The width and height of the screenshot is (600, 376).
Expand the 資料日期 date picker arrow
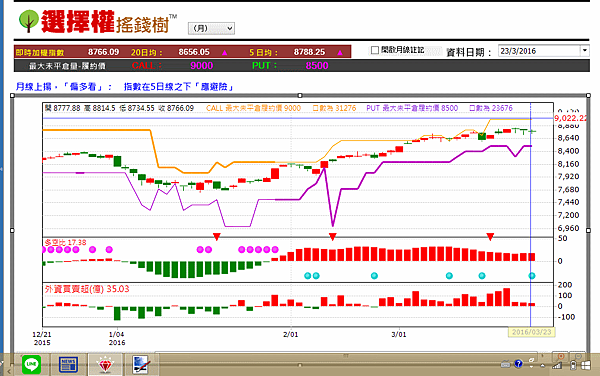pyautogui.click(x=585, y=50)
